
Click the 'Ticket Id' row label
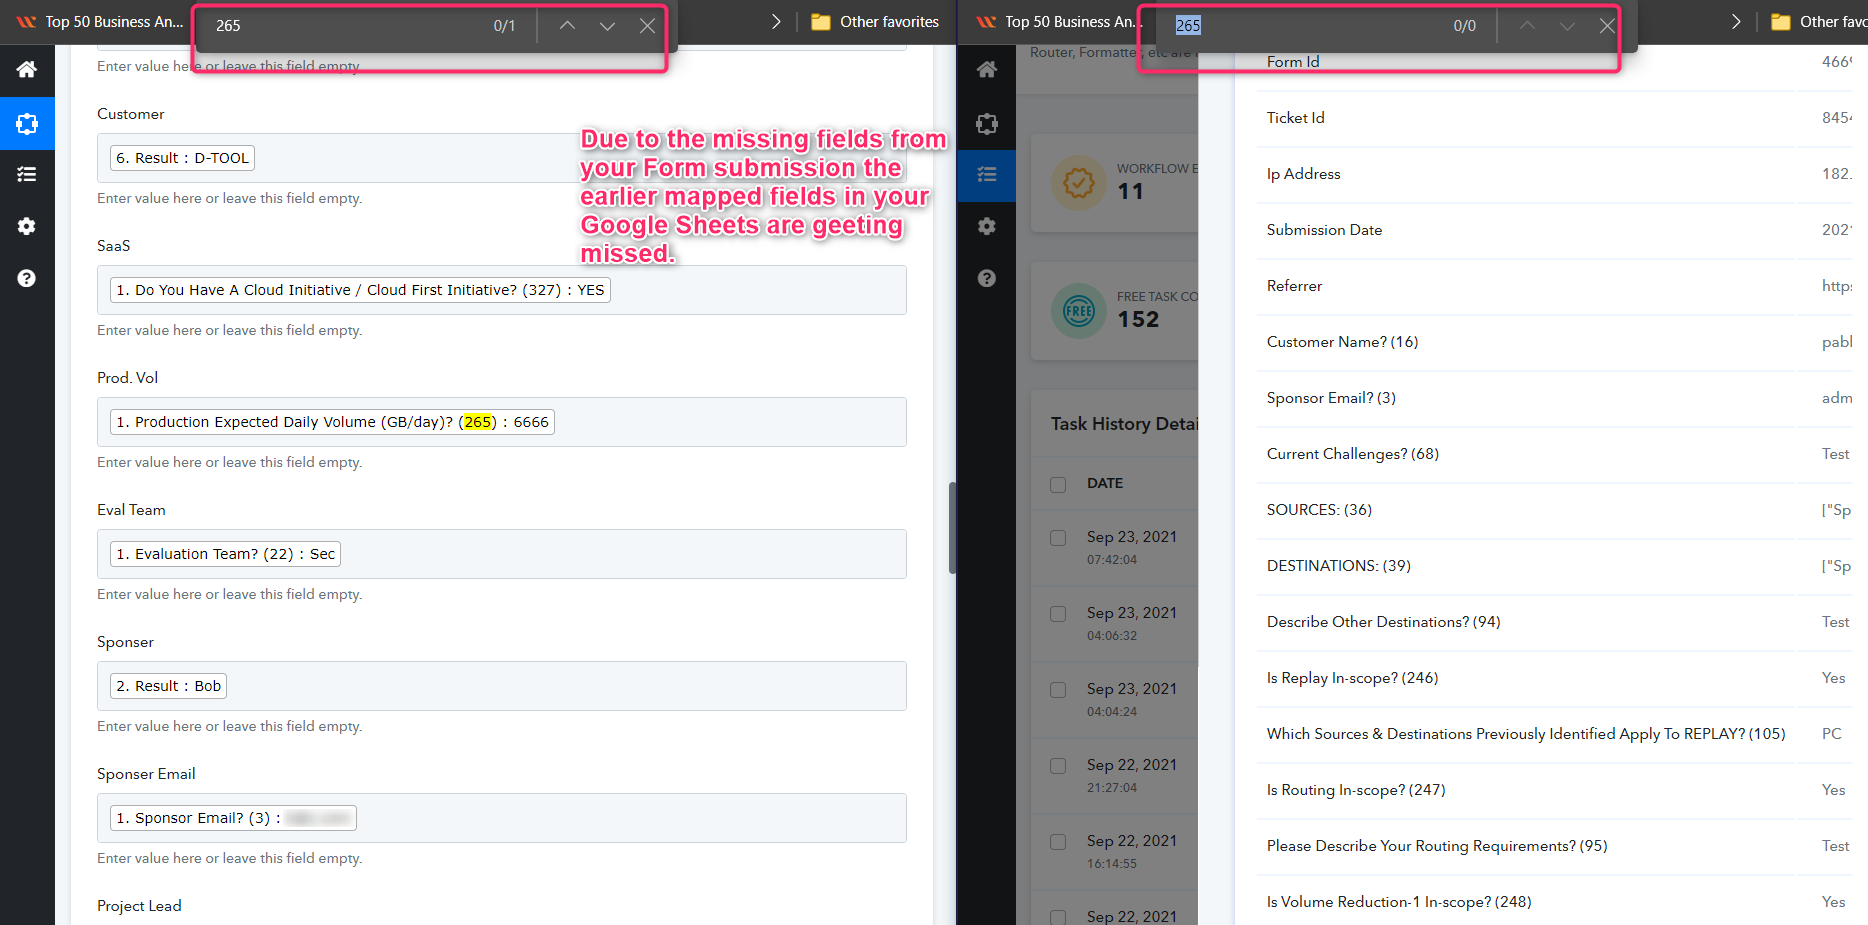pos(1295,118)
